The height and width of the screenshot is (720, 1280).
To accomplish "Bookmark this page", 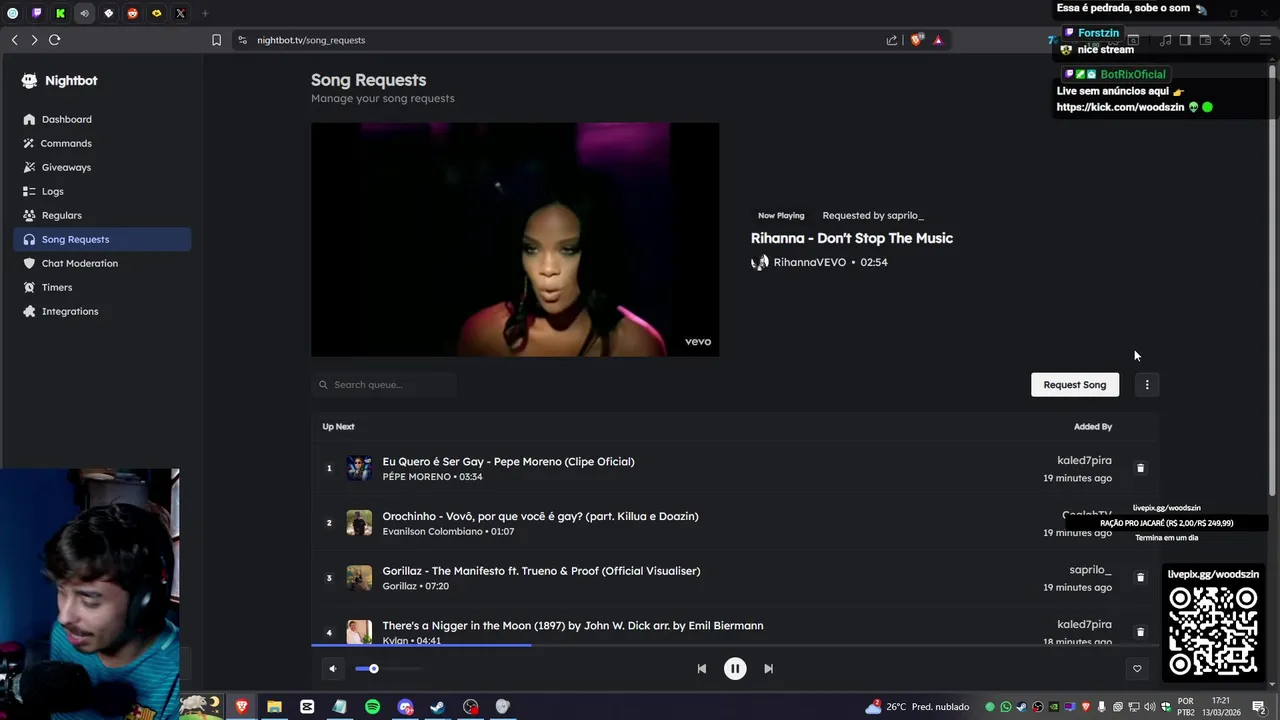I will pyautogui.click(x=216, y=40).
